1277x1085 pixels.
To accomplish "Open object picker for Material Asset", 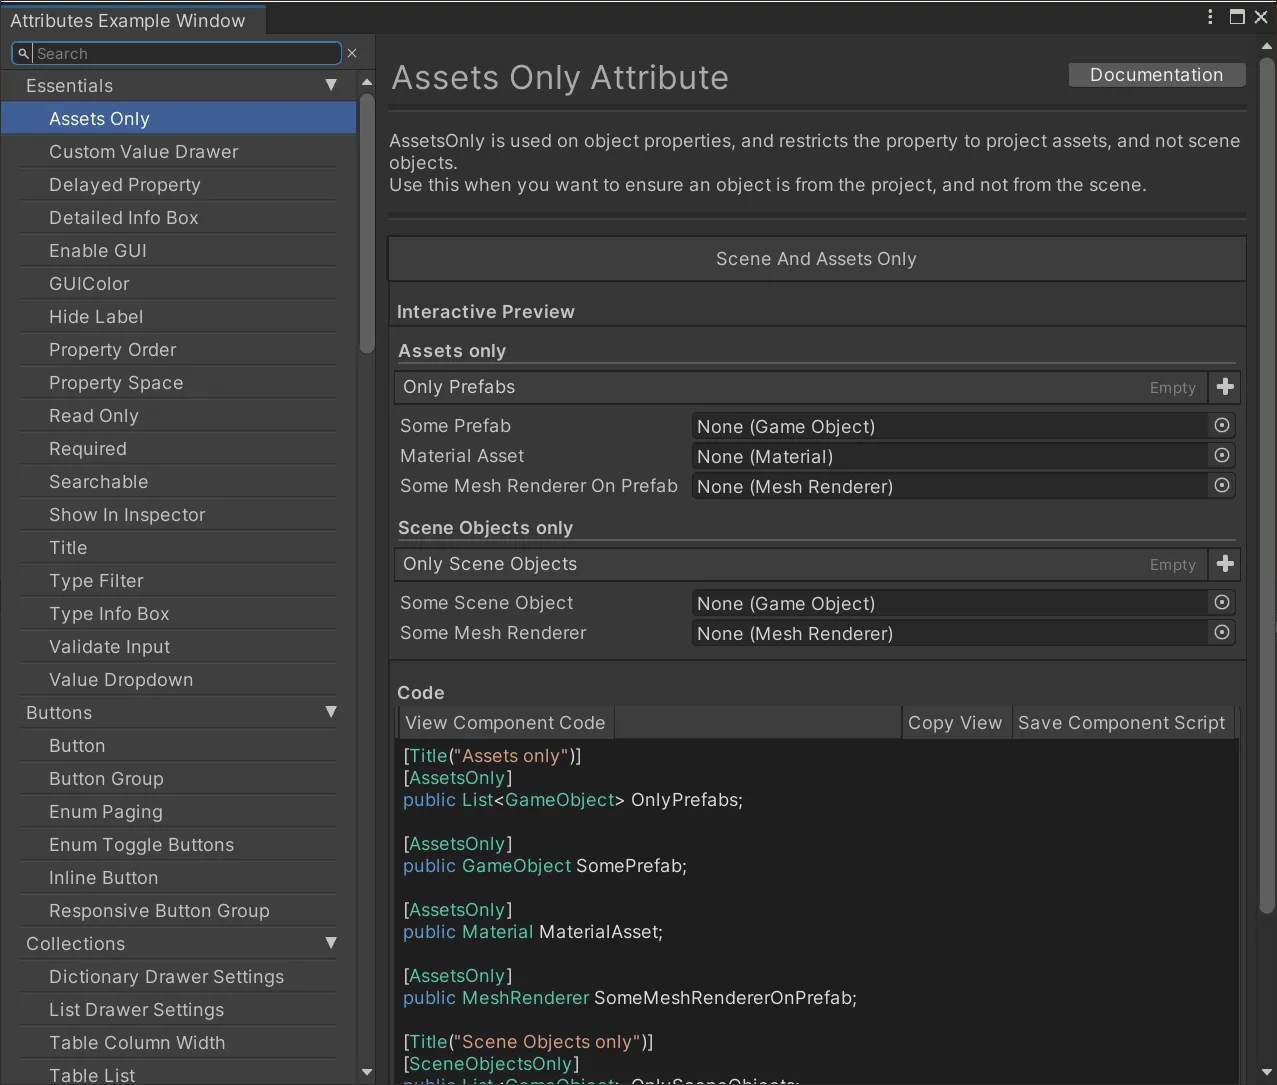I will [1222, 456].
